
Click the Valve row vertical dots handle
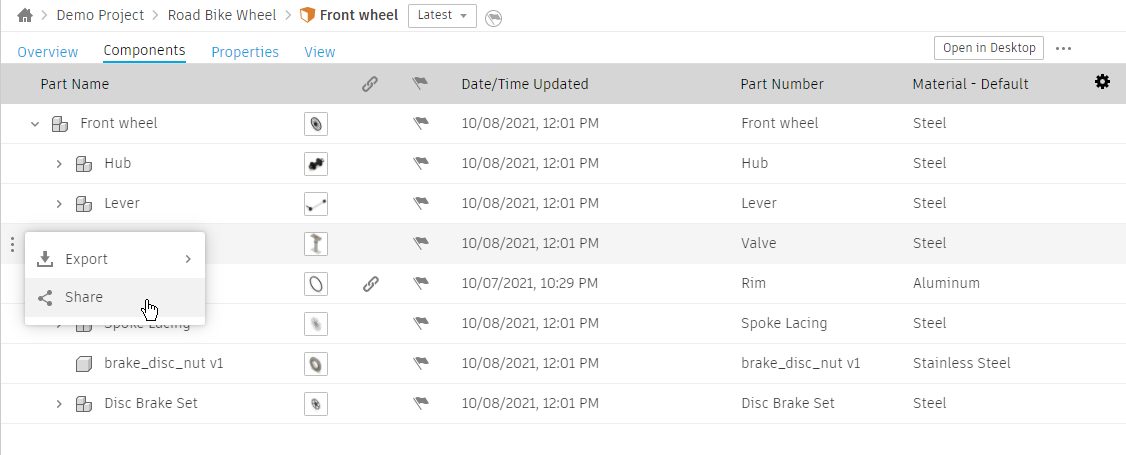11,244
